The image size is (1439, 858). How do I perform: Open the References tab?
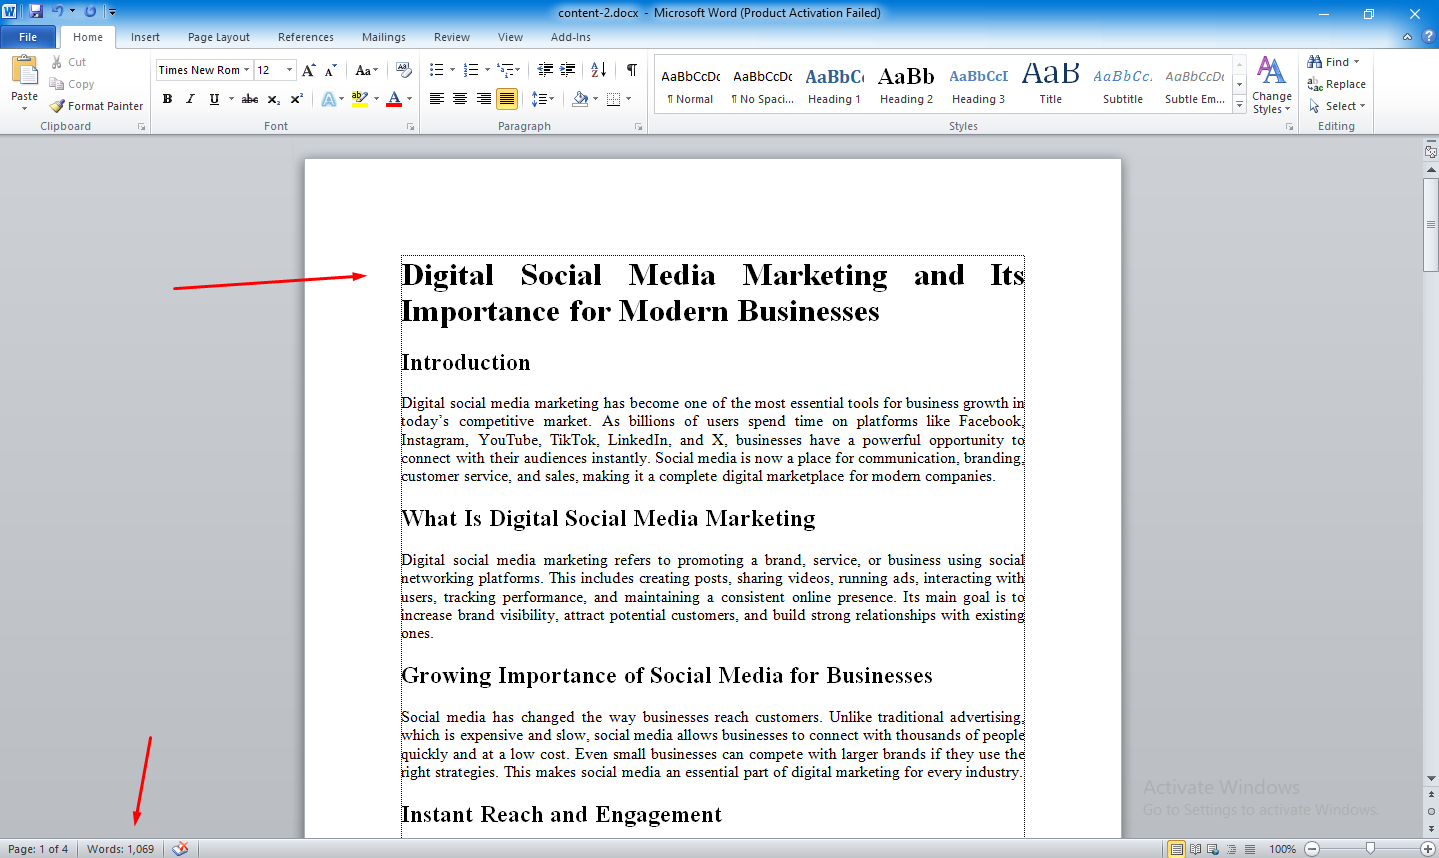click(305, 37)
